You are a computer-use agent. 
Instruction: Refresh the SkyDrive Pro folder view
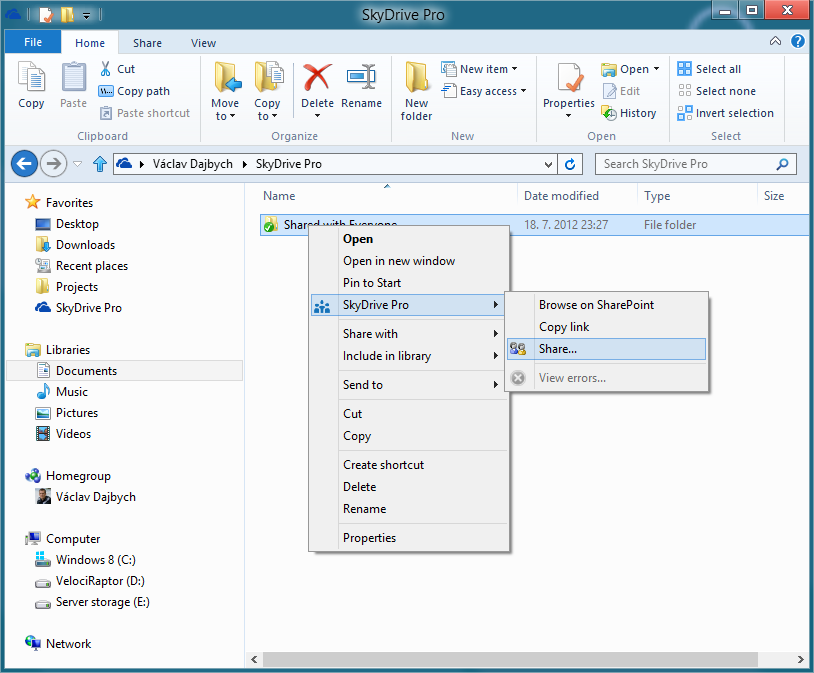point(570,165)
